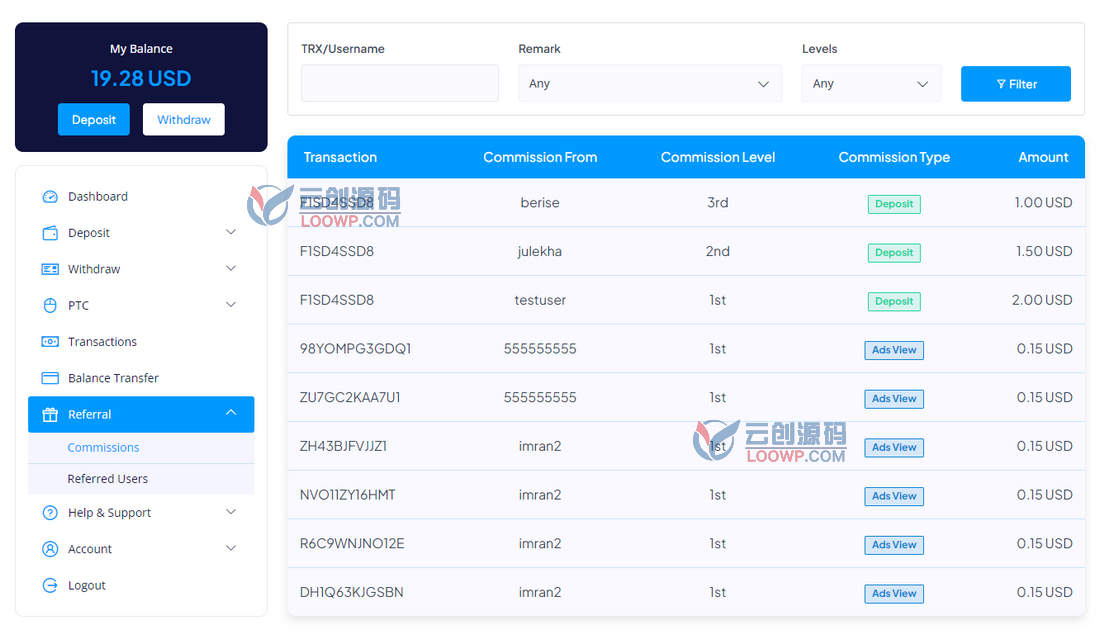Click the Commission Level column header
Viewport: 1100px width, 635px height.
click(x=718, y=157)
